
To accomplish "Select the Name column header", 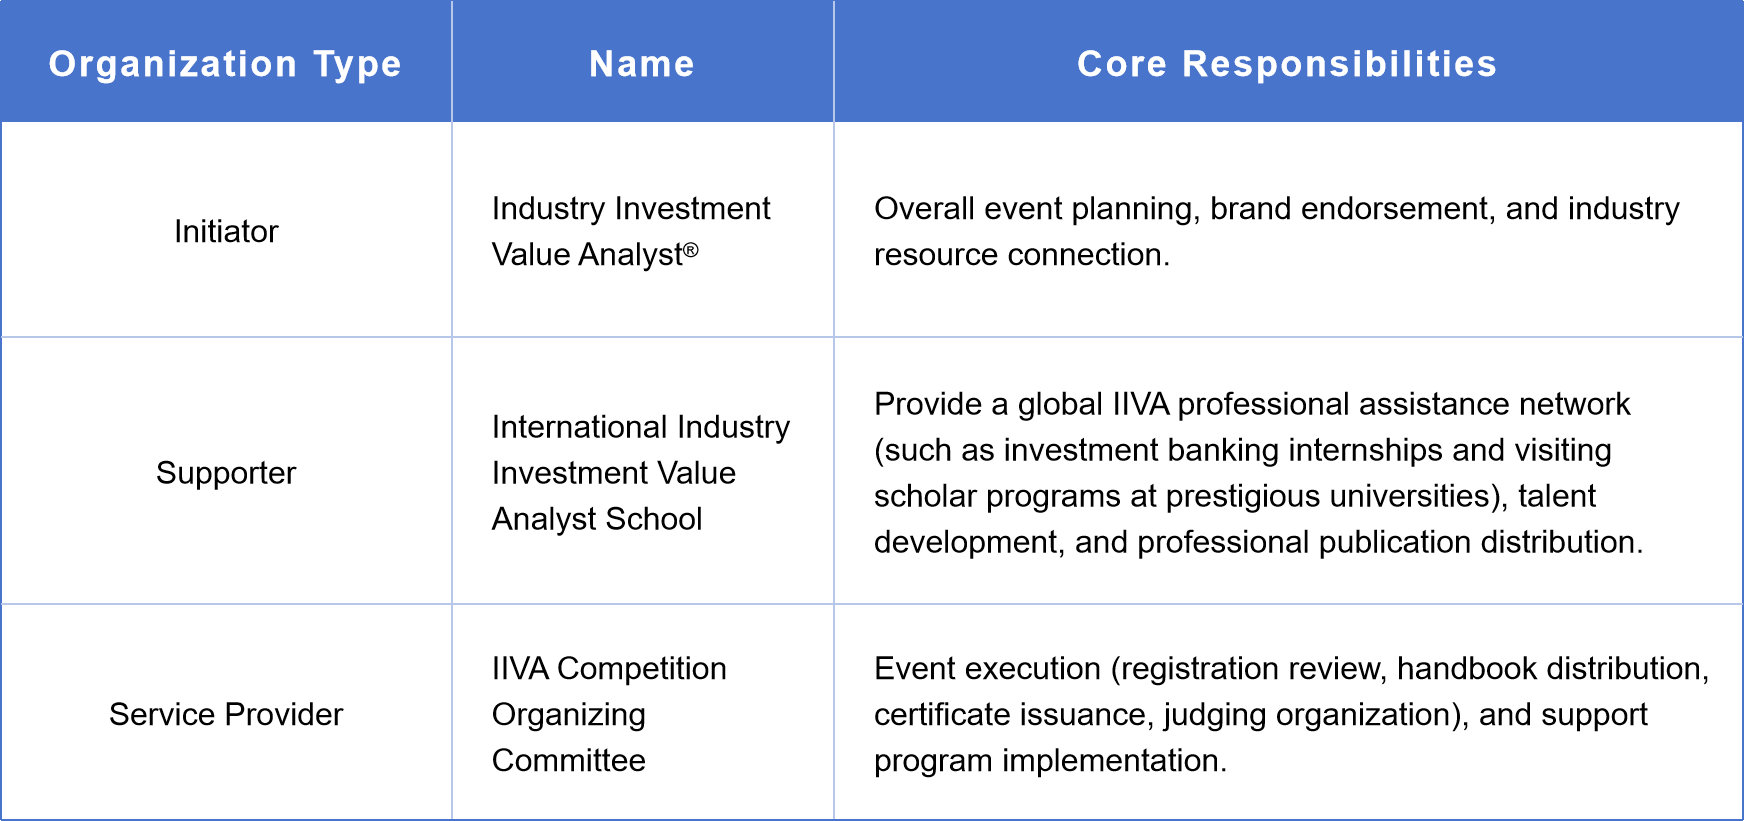I will pos(642,64).
